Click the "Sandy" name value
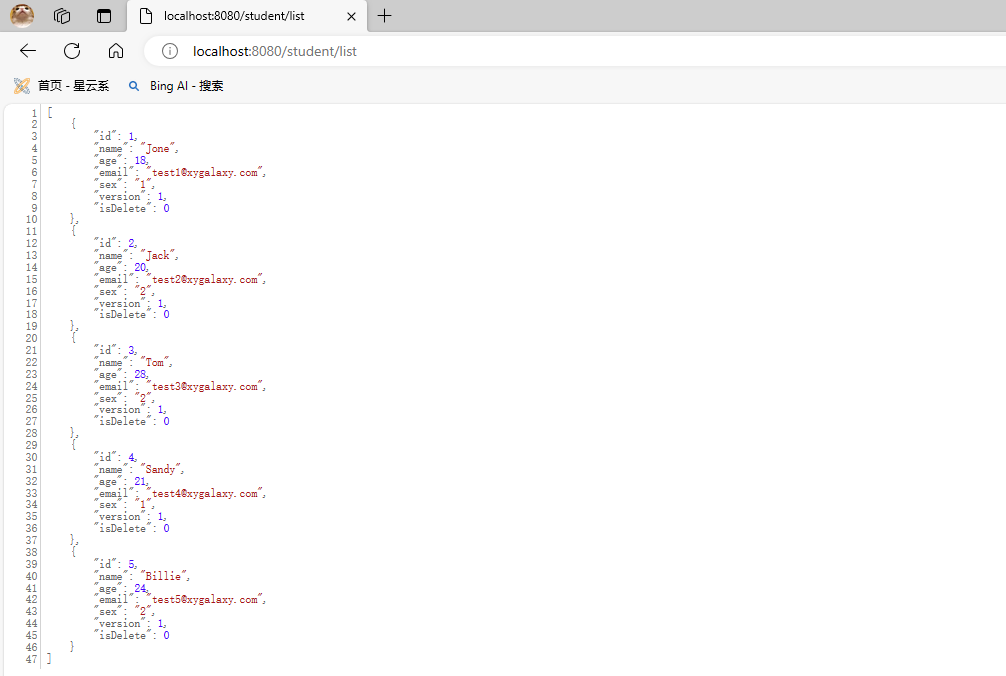The height and width of the screenshot is (676, 1006). (162, 470)
